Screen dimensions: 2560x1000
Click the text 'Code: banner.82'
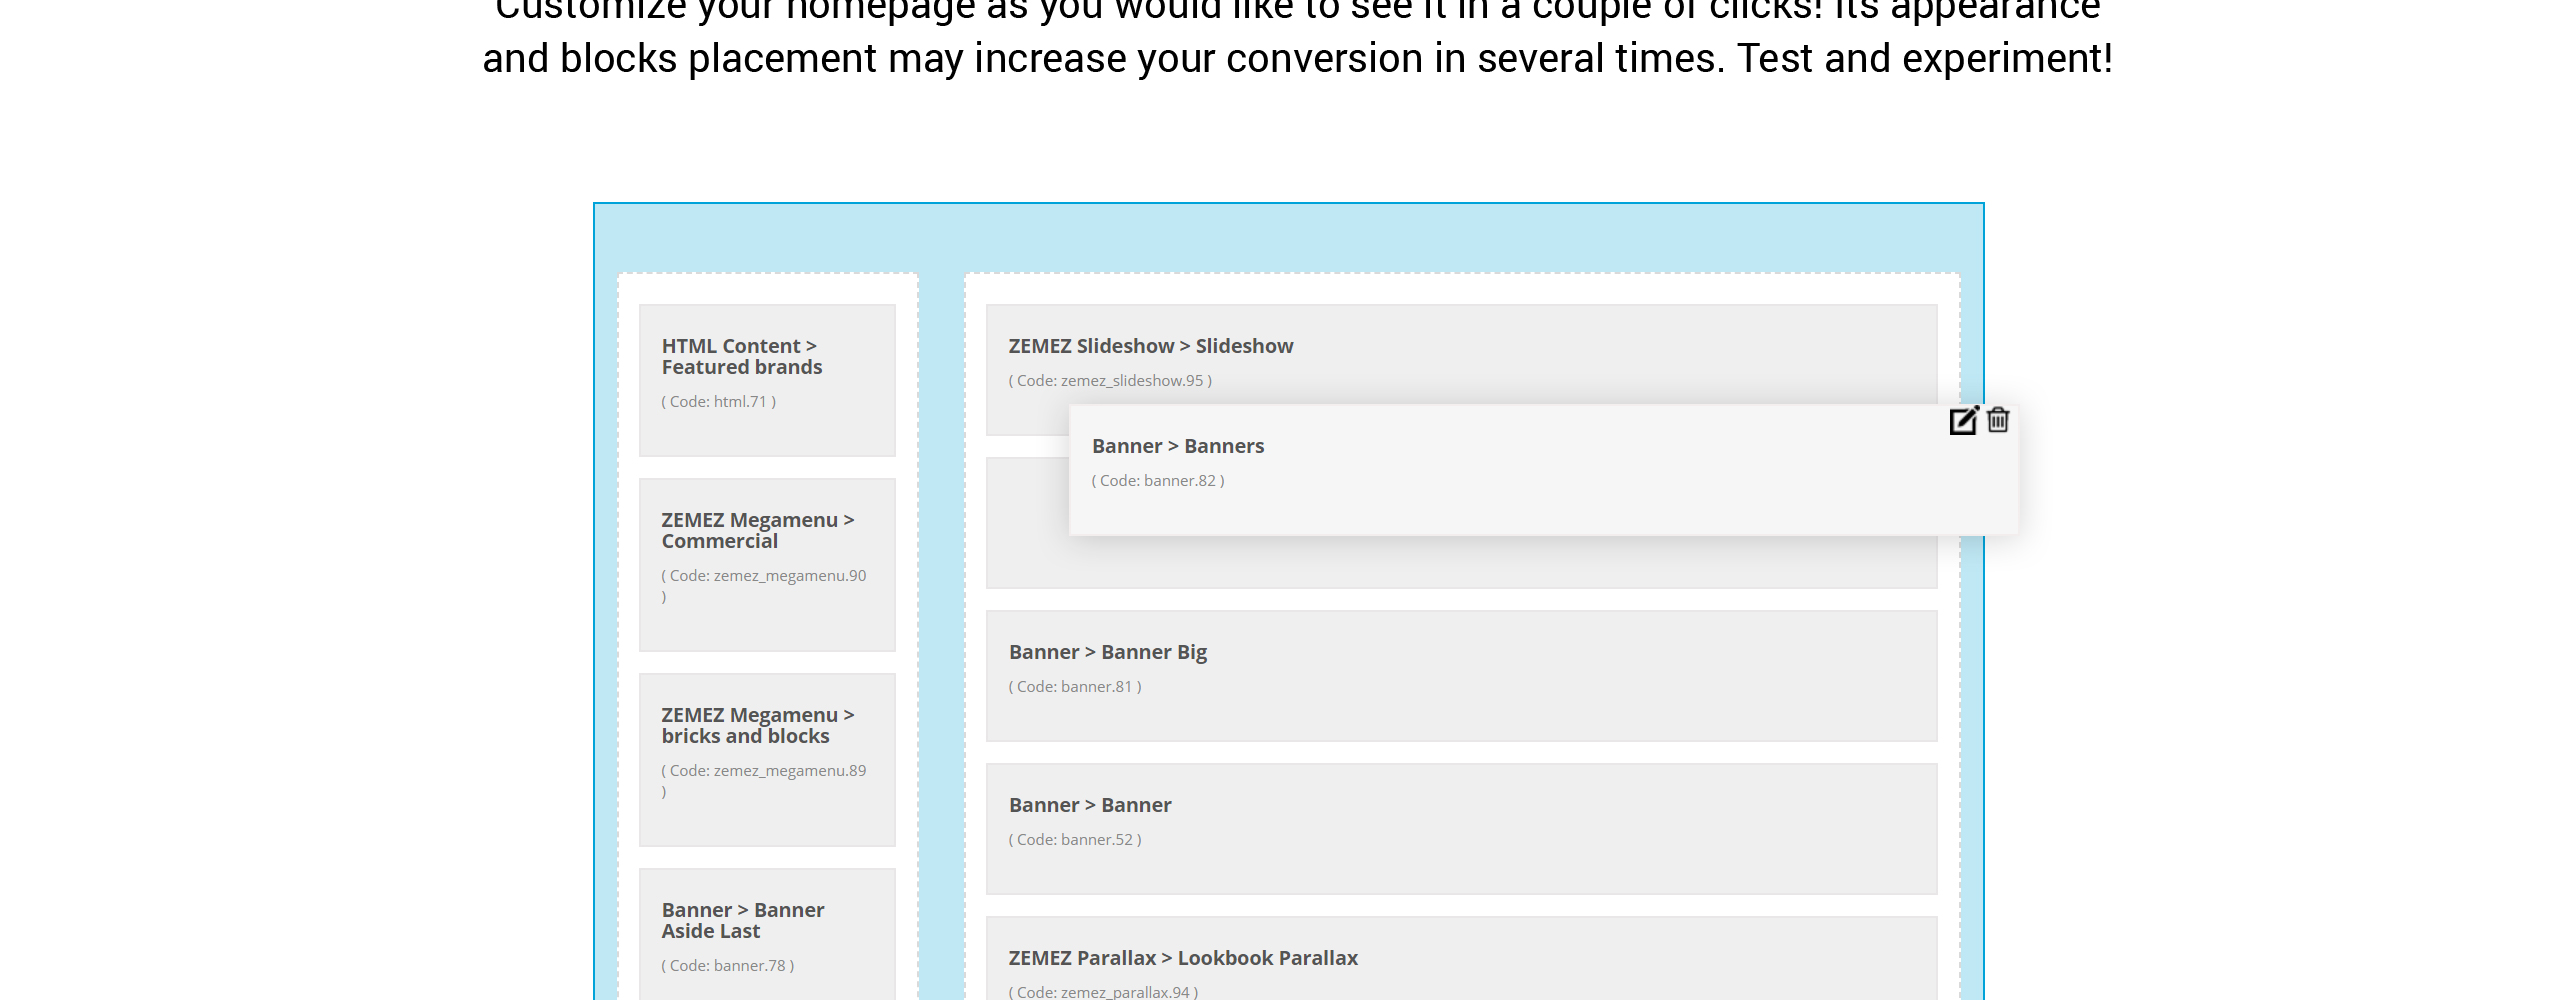pos(1158,480)
